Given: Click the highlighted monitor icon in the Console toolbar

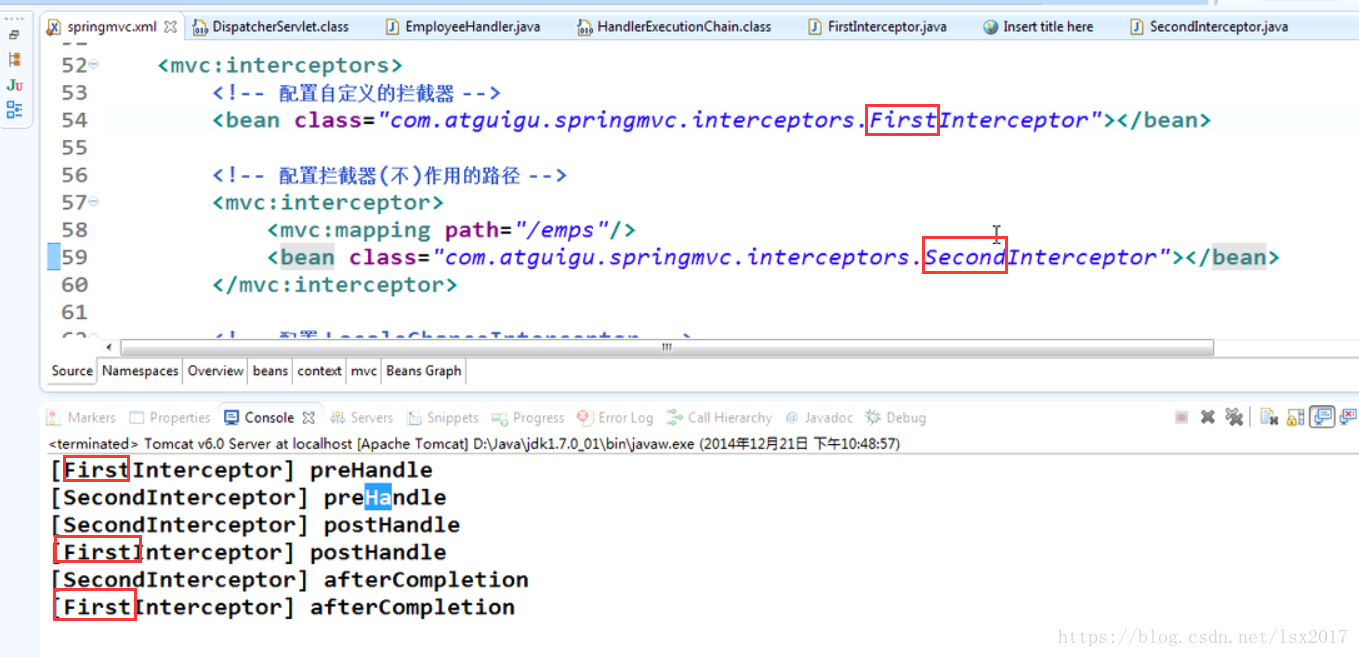Looking at the screenshot, I should pyautogui.click(x=1323, y=417).
